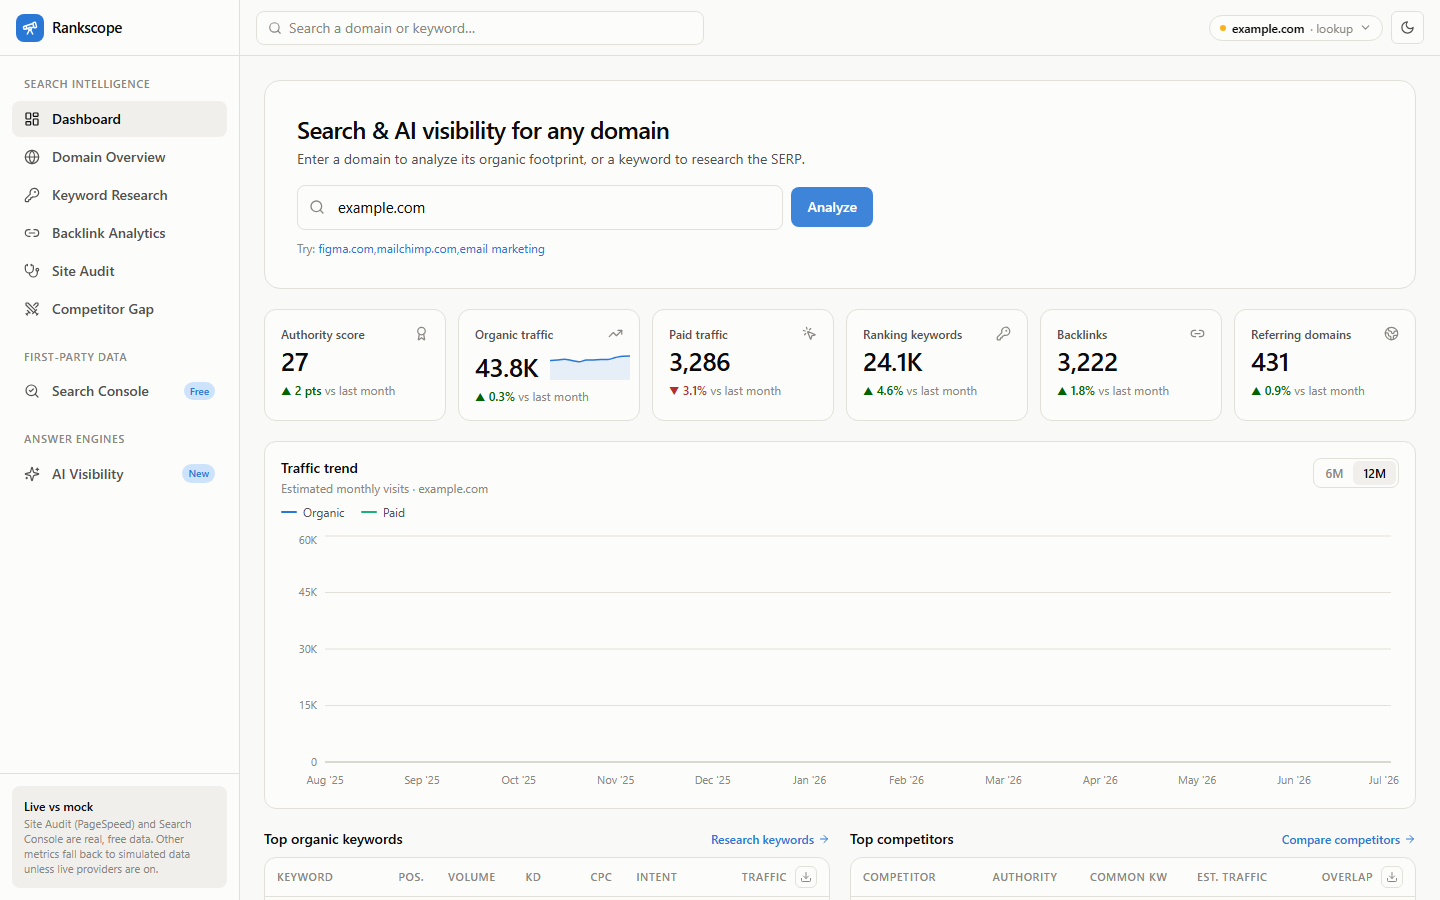Click the Referring domains globe icon
The image size is (1440, 900).
(x=1392, y=334)
